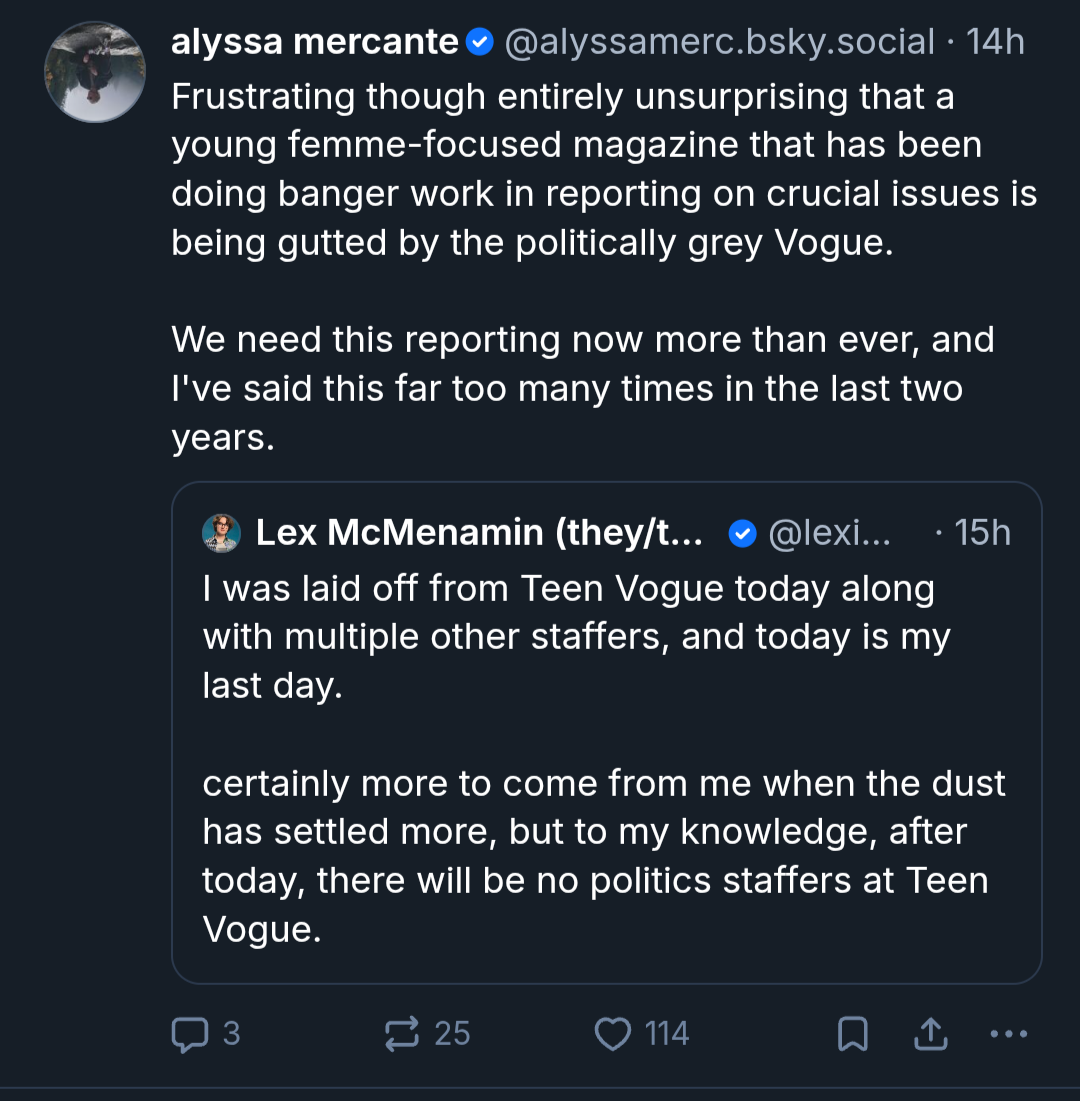Repost this post via arrows icon
The image size is (1080, 1101).
click(x=402, y=1034)
